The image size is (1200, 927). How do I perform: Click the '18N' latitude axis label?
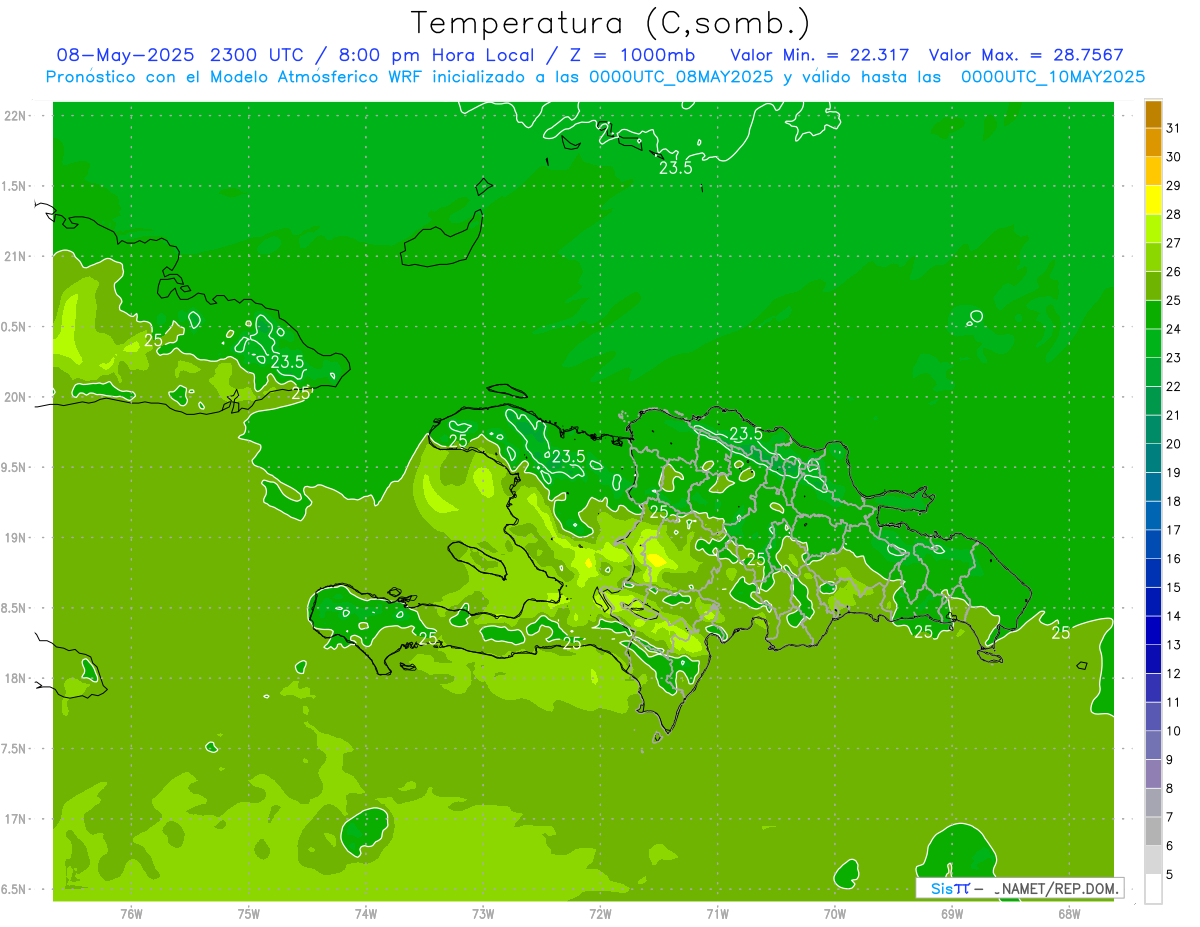point(16,678)
